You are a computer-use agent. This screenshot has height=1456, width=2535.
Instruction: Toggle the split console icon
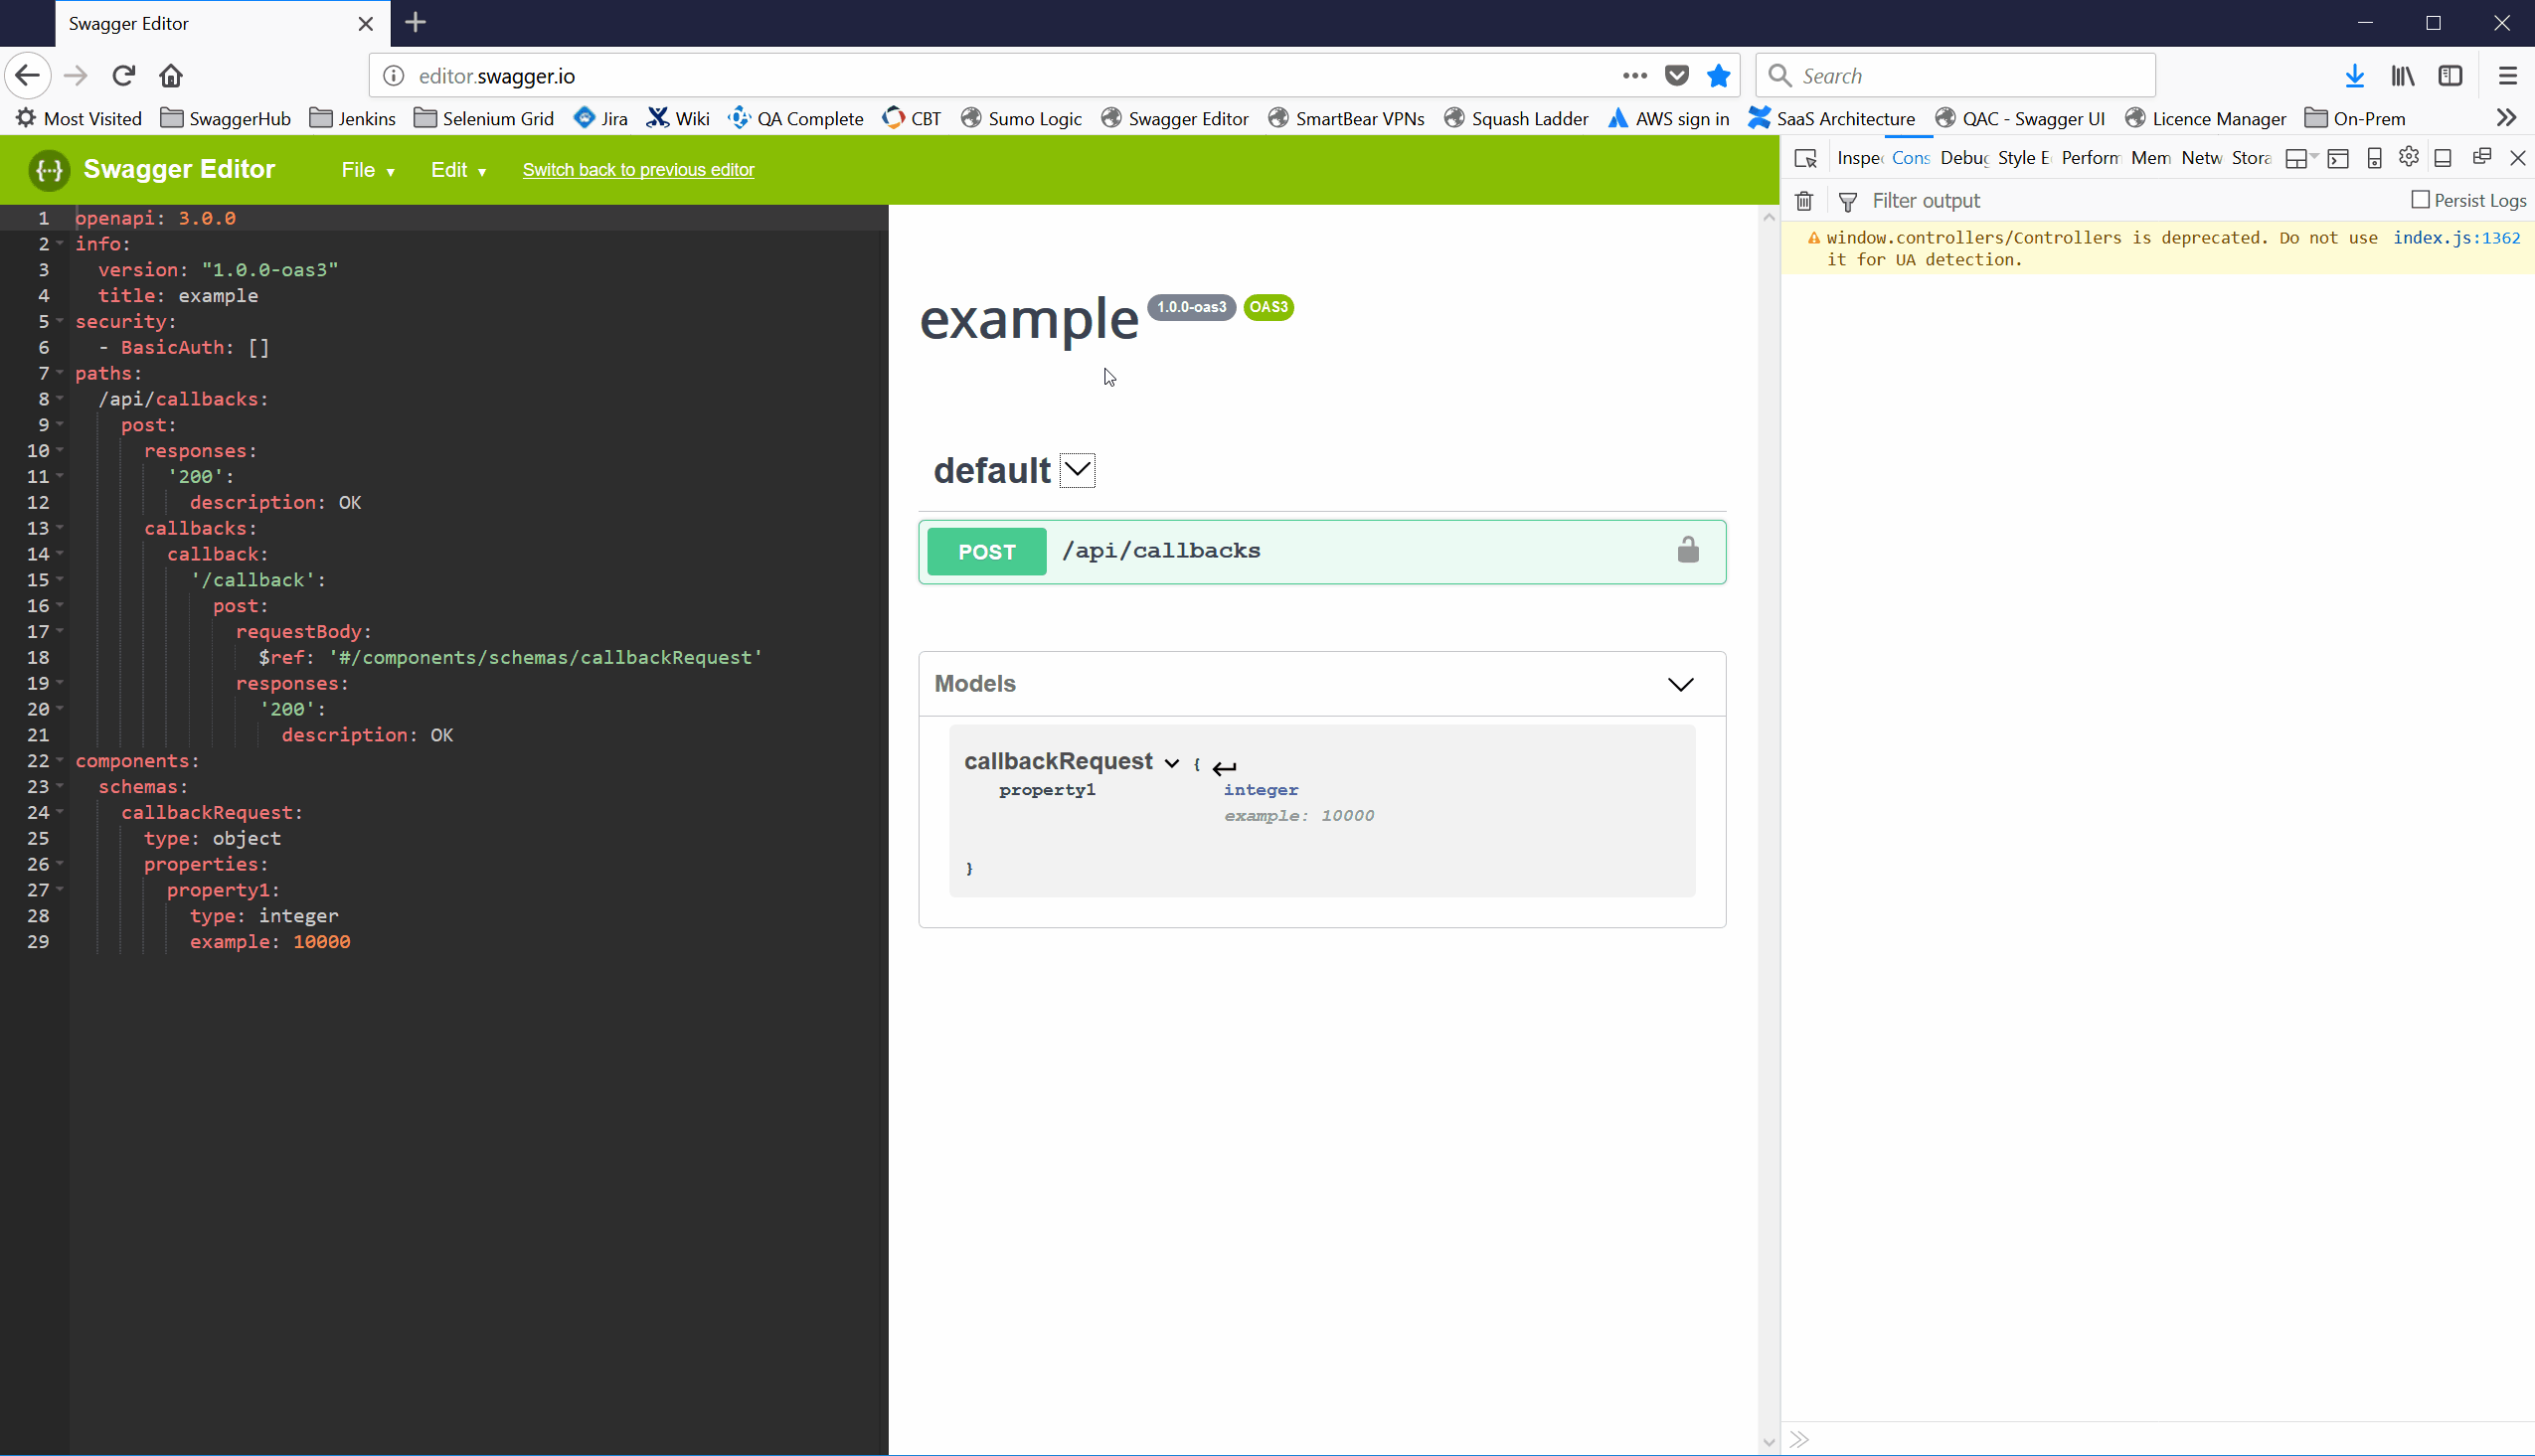(x=2338, y=158)
